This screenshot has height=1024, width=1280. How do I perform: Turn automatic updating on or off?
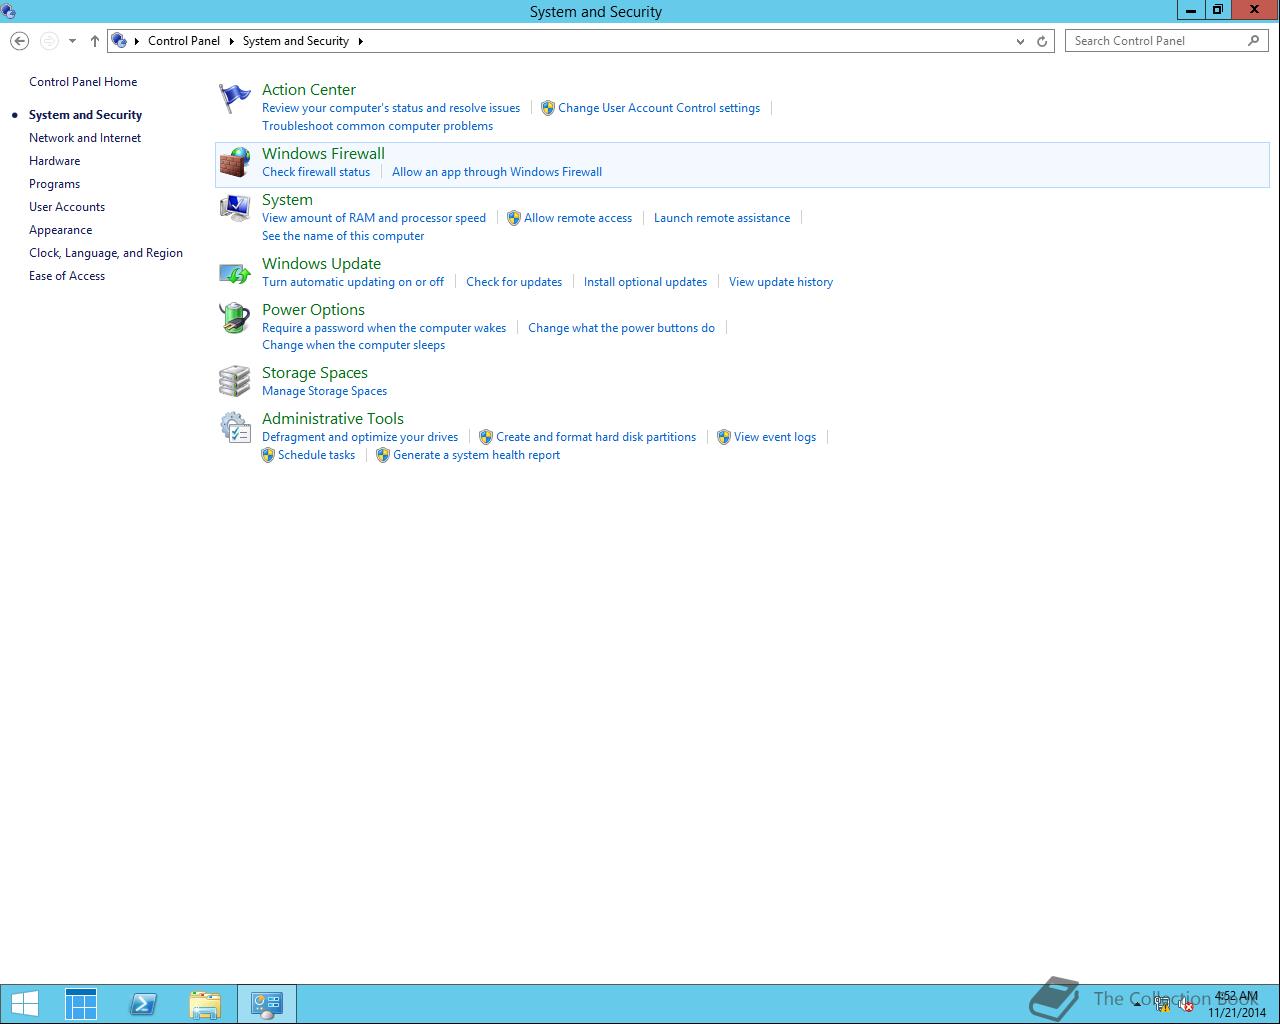pos(353,282)
